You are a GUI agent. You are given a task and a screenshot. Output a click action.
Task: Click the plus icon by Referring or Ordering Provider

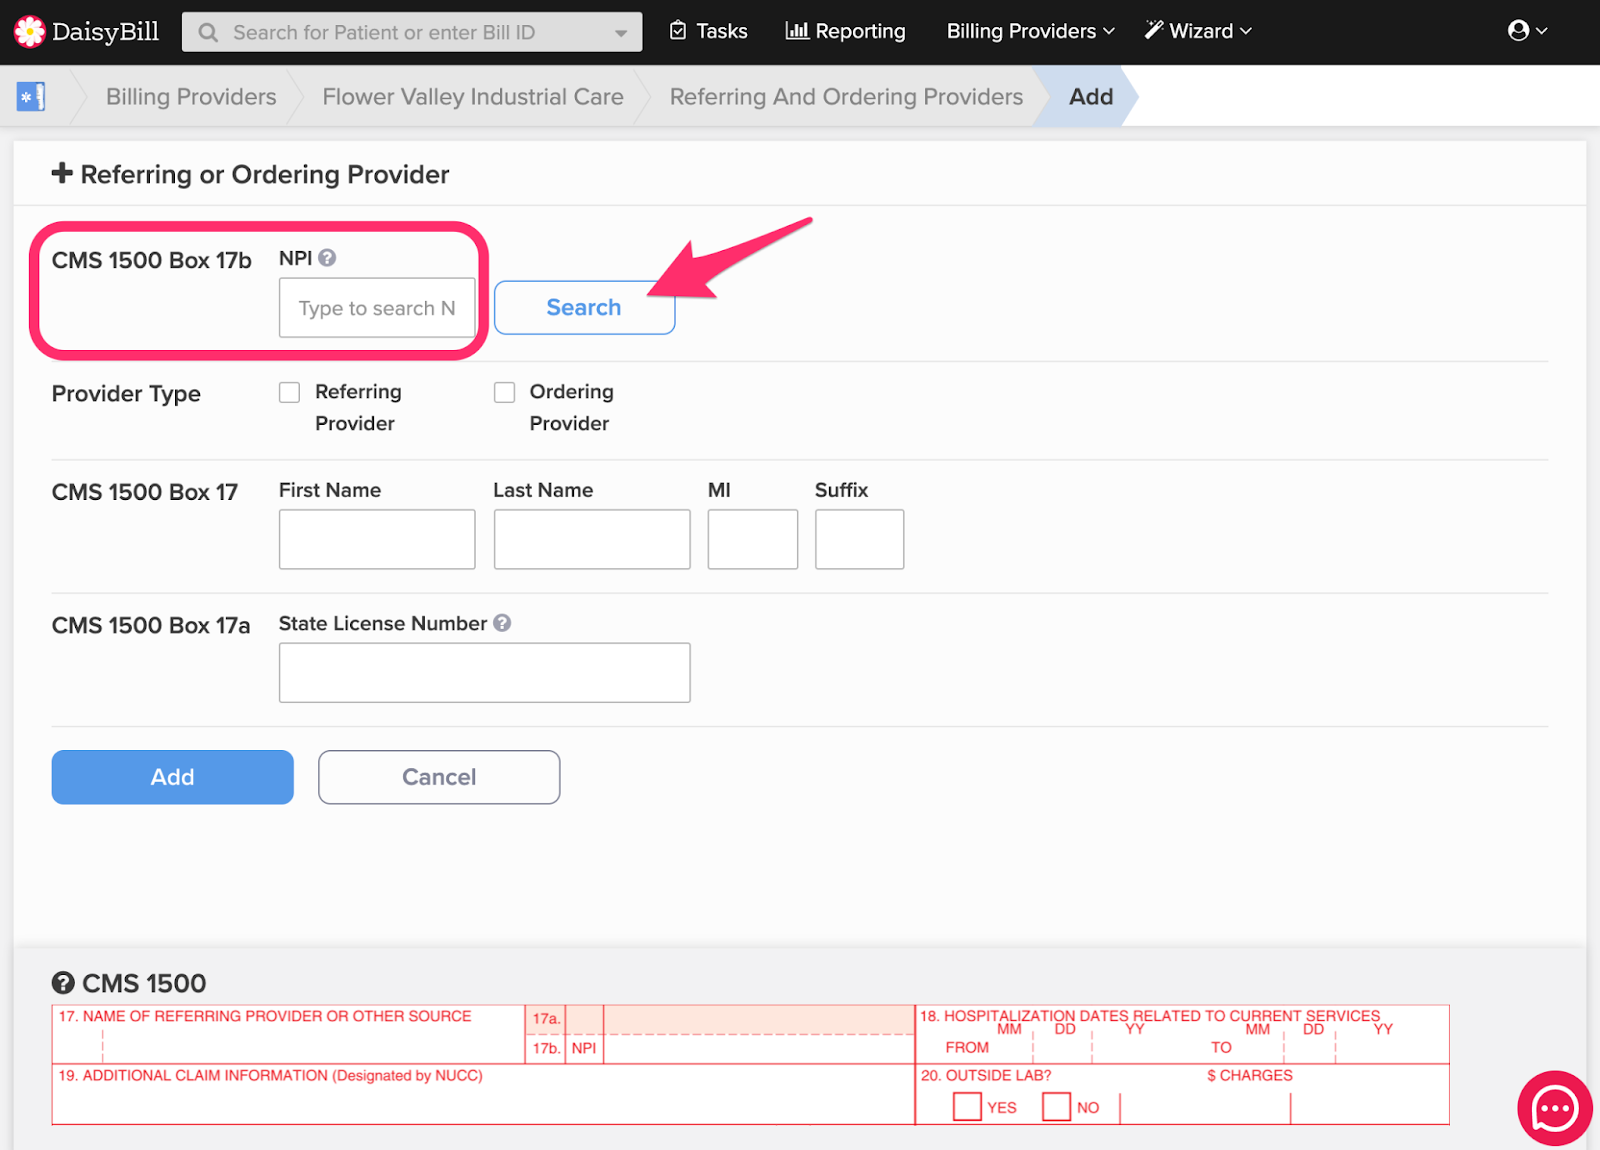(62, 173)
